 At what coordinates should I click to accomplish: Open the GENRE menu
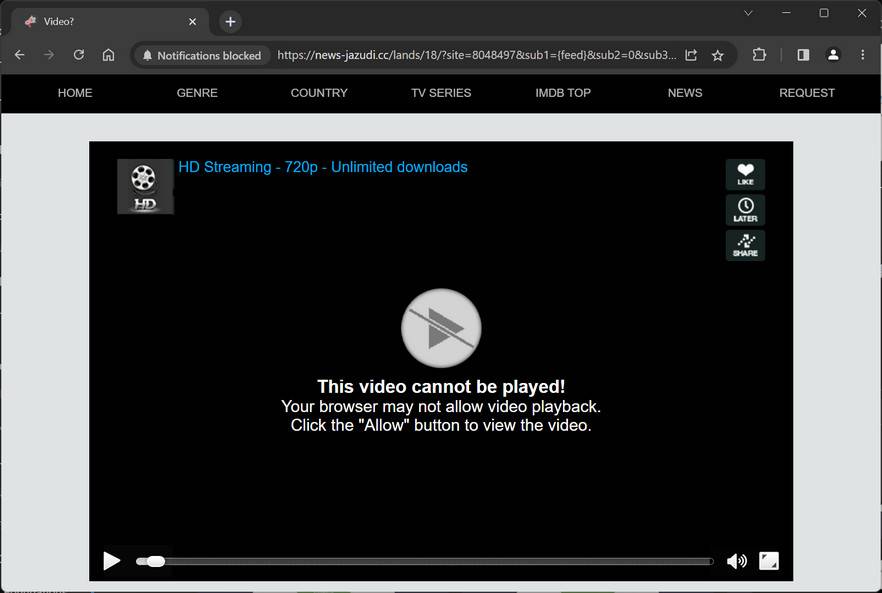click(197, 93)
